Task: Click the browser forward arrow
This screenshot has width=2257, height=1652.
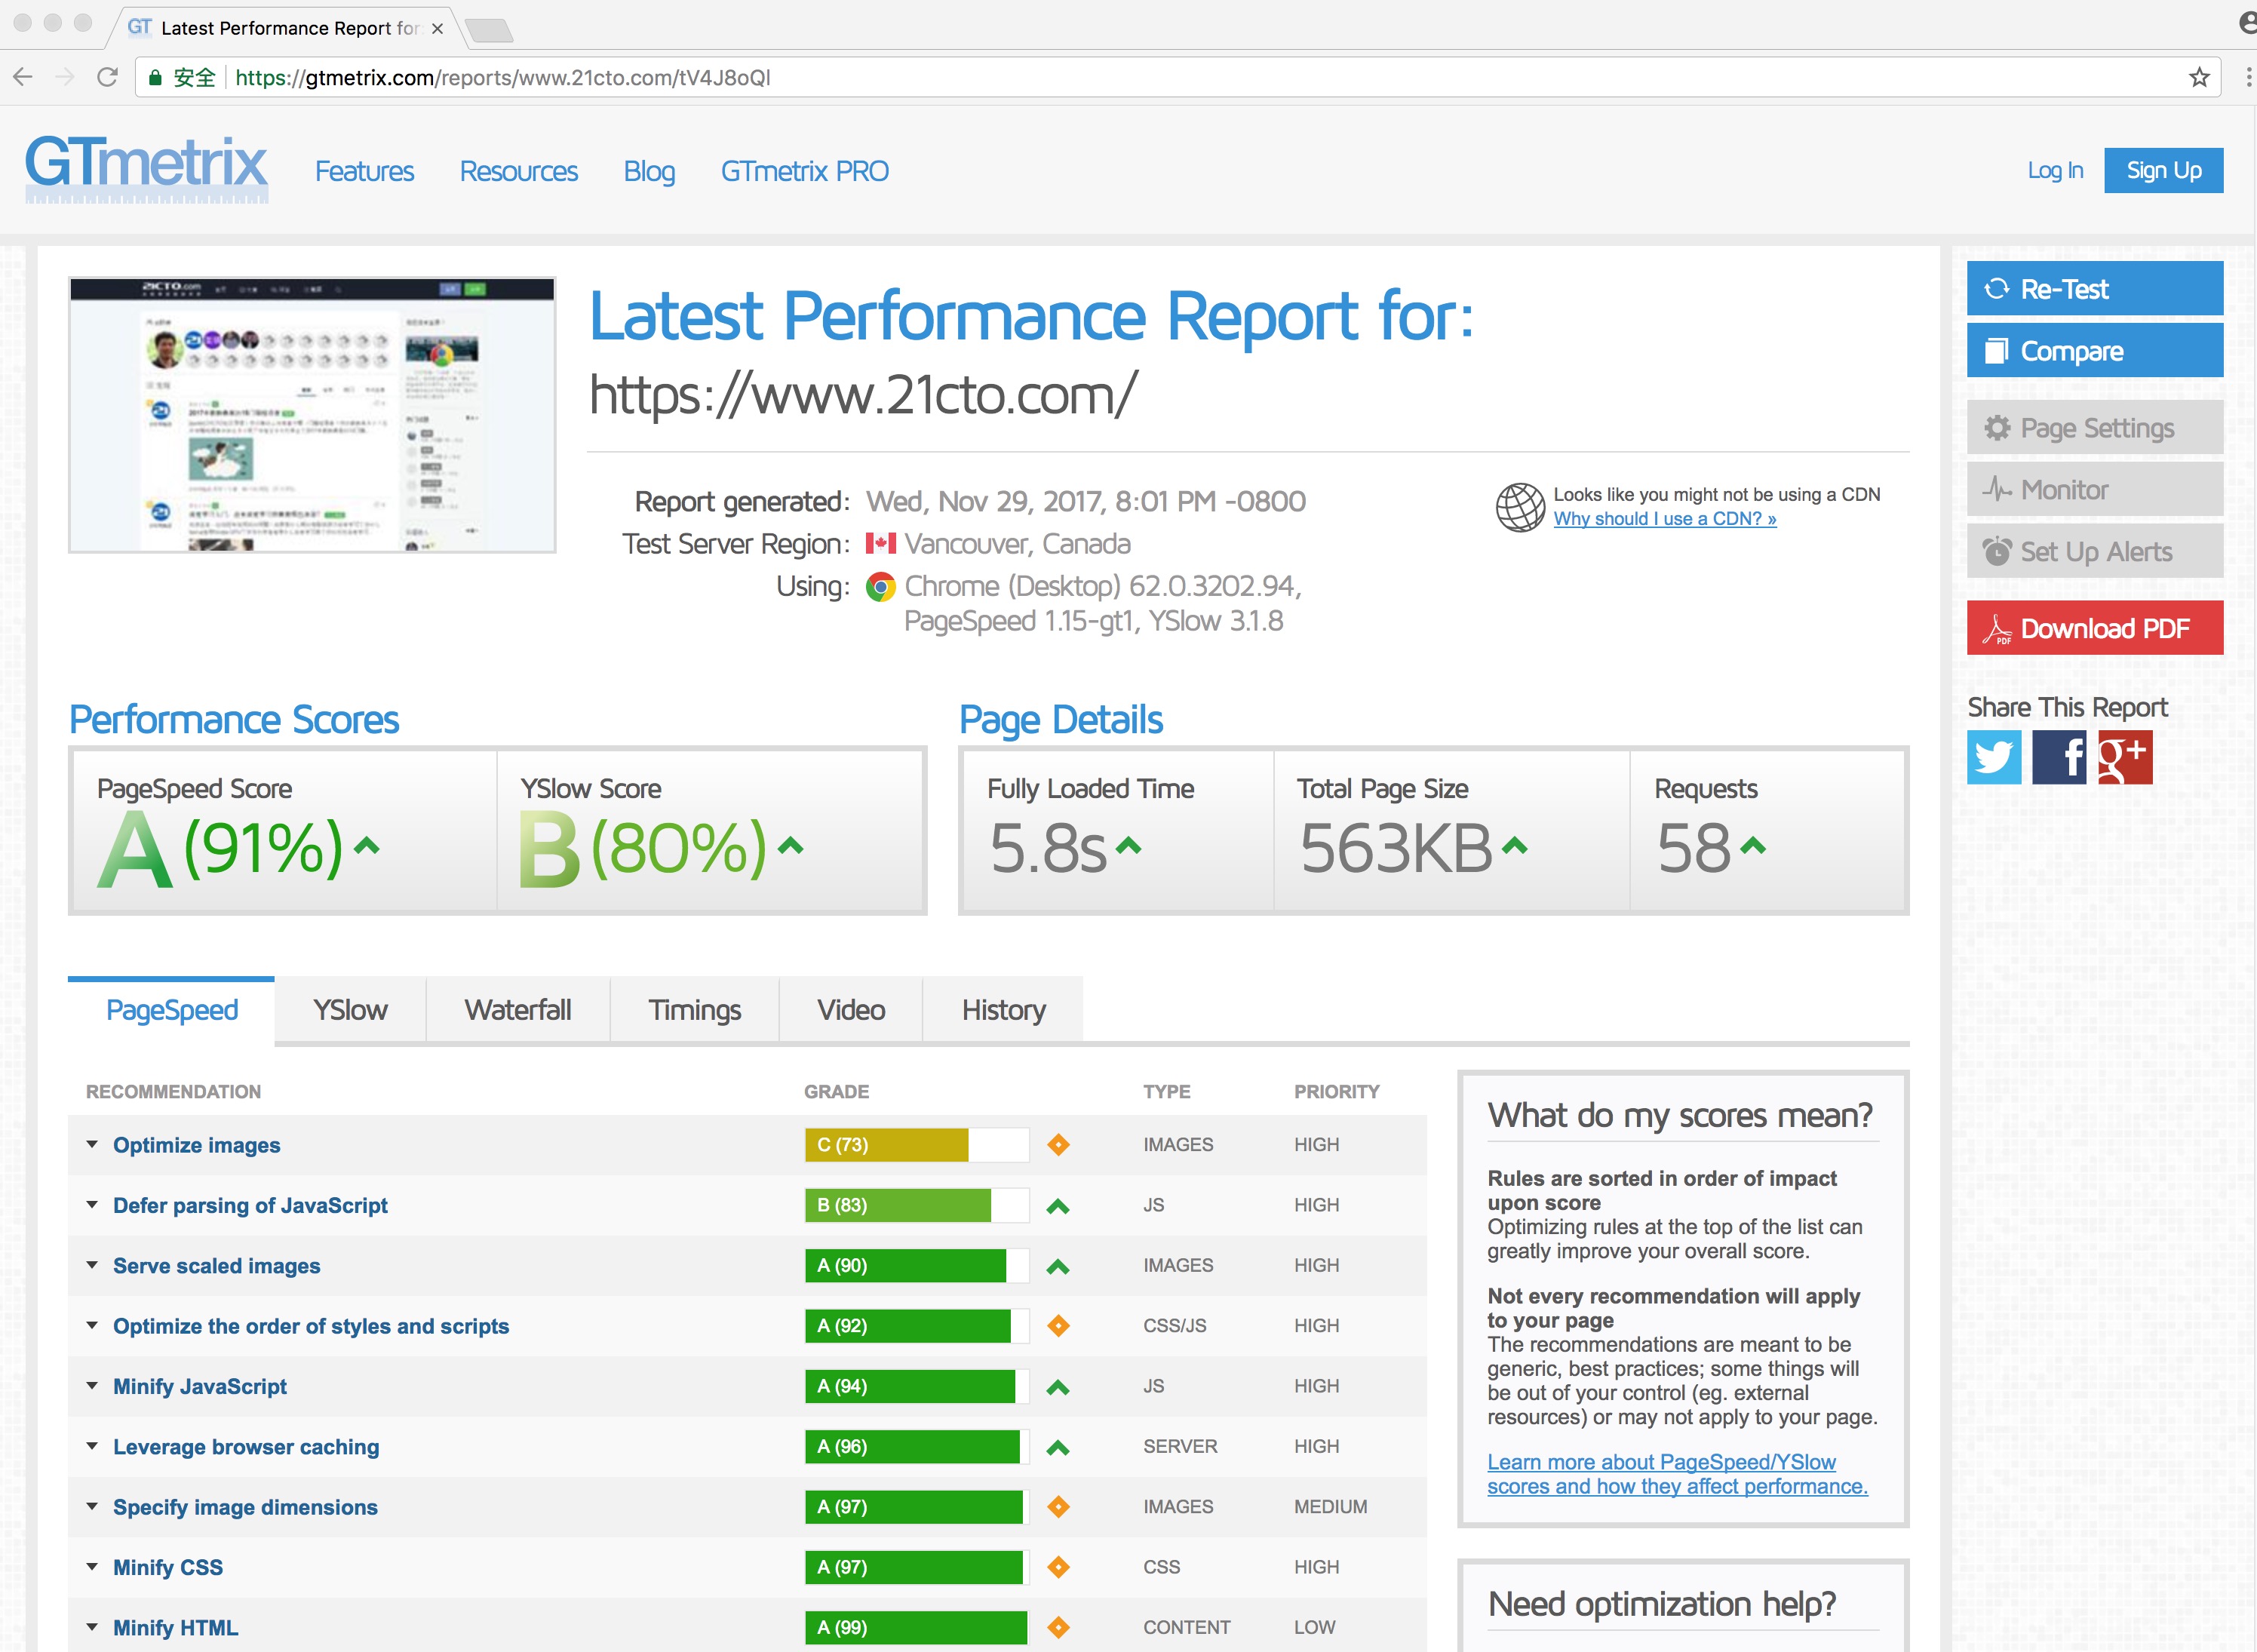Action: (65, 77)
